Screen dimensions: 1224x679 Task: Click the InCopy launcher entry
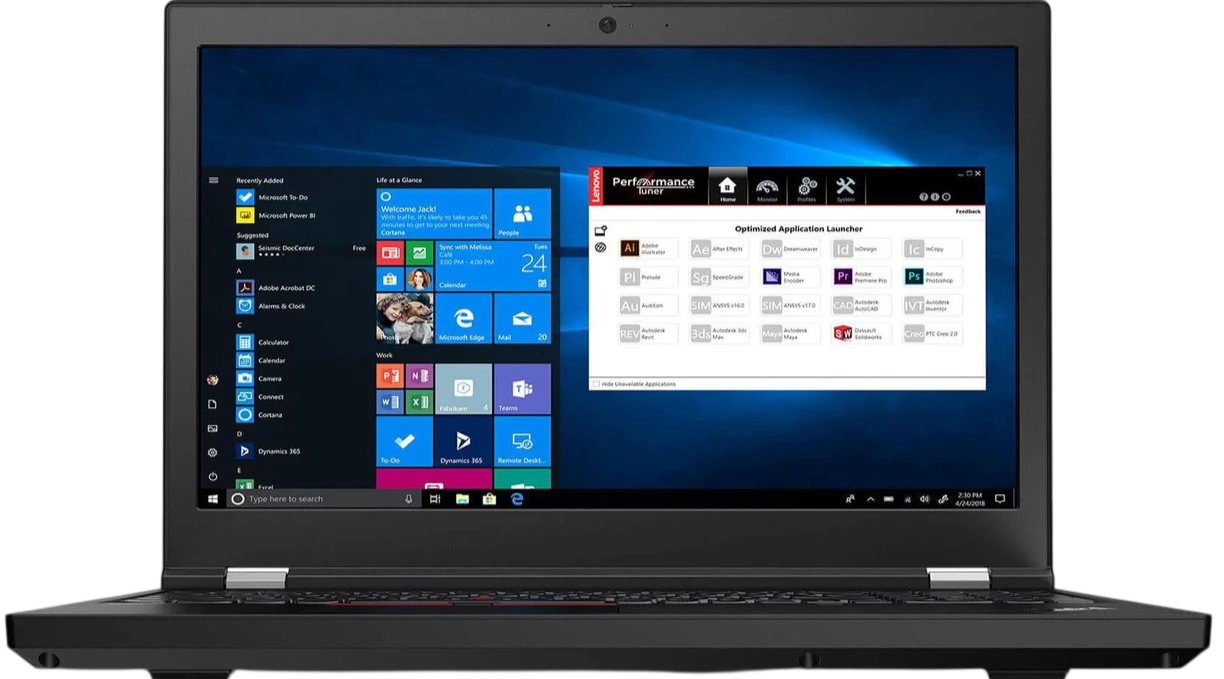click(x=932, y=249)
